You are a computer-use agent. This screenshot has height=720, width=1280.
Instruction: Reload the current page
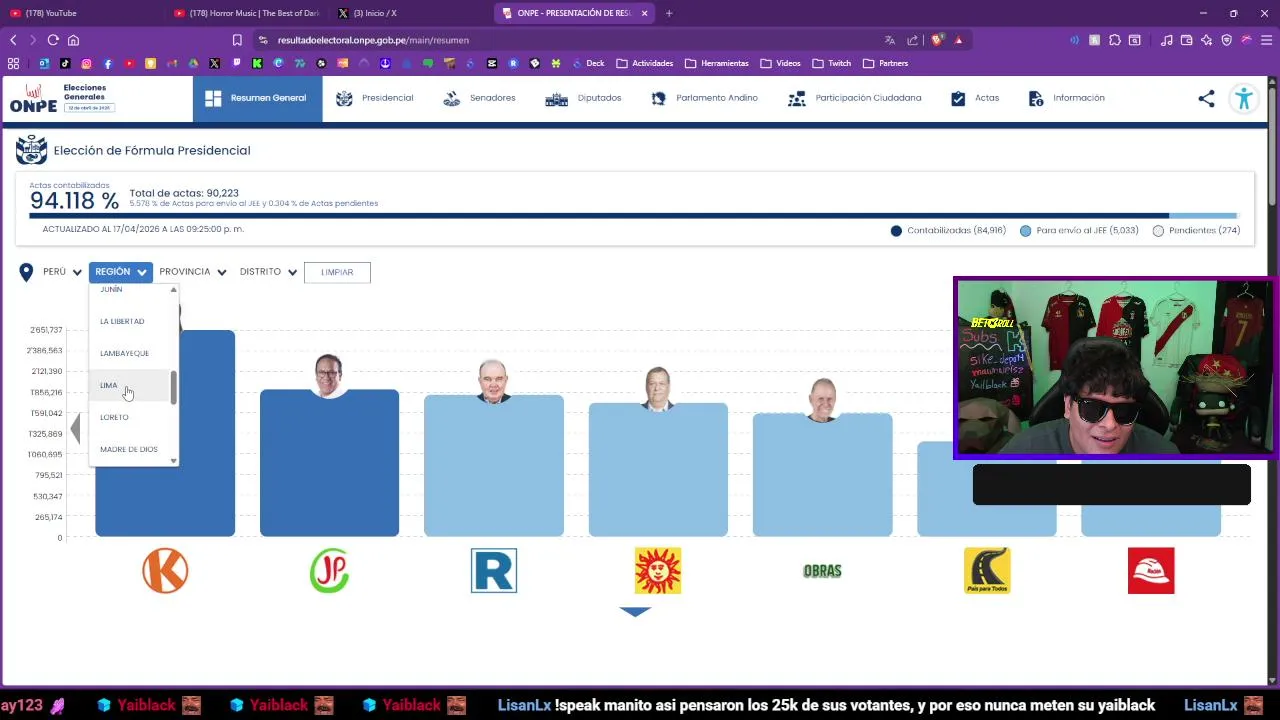click(x=53, y=40)
